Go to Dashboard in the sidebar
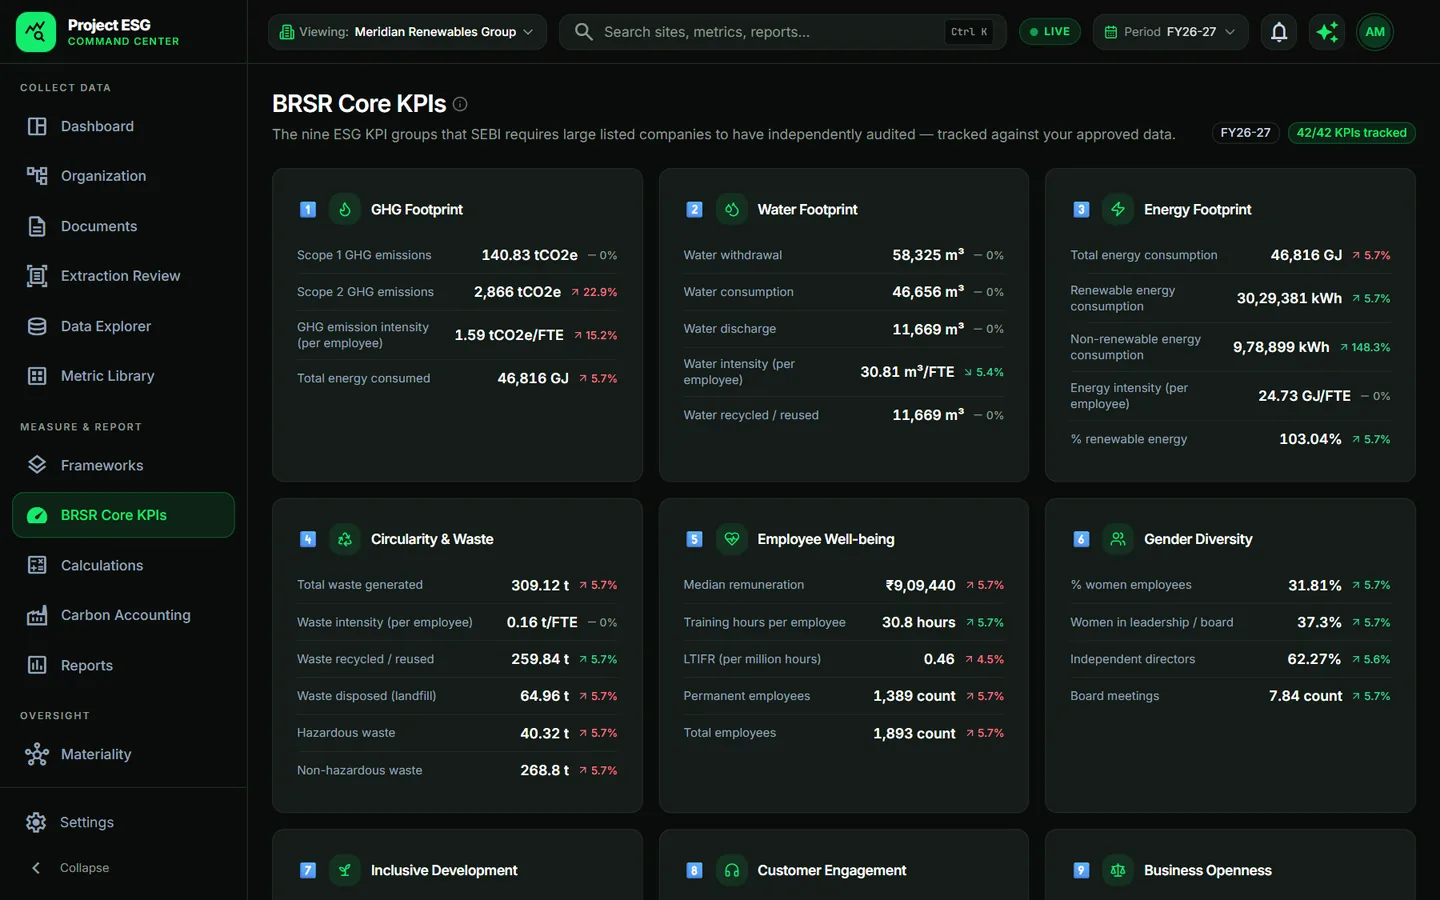1440x900 pixels. pos(123,126)
